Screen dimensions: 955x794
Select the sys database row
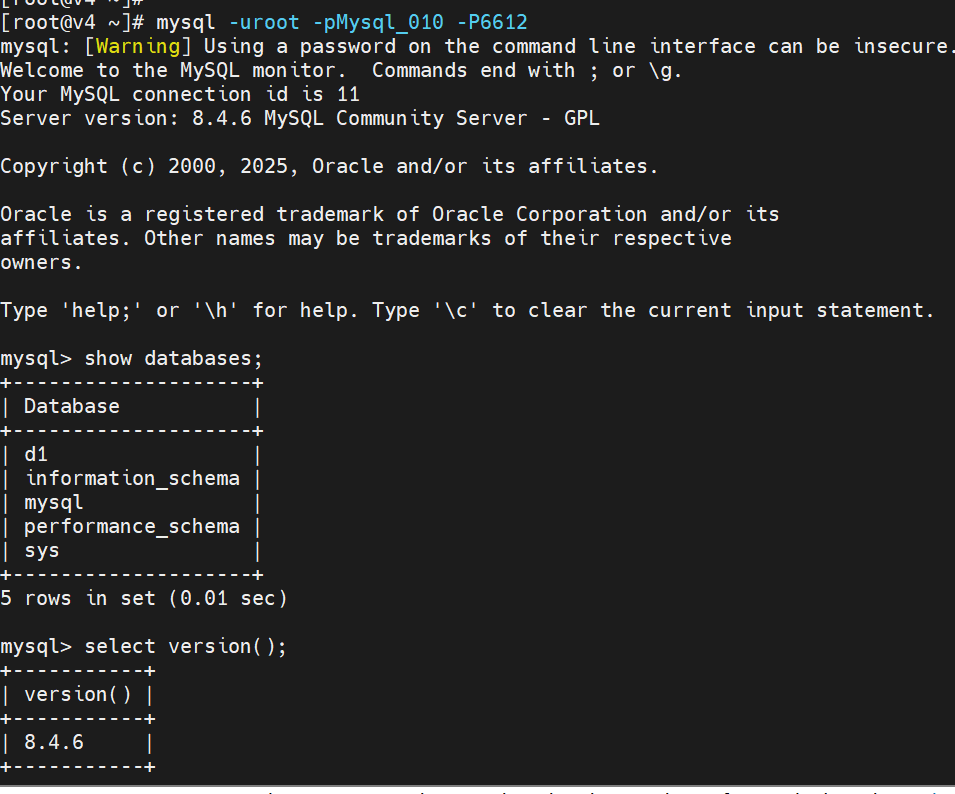tap(42, 550)
